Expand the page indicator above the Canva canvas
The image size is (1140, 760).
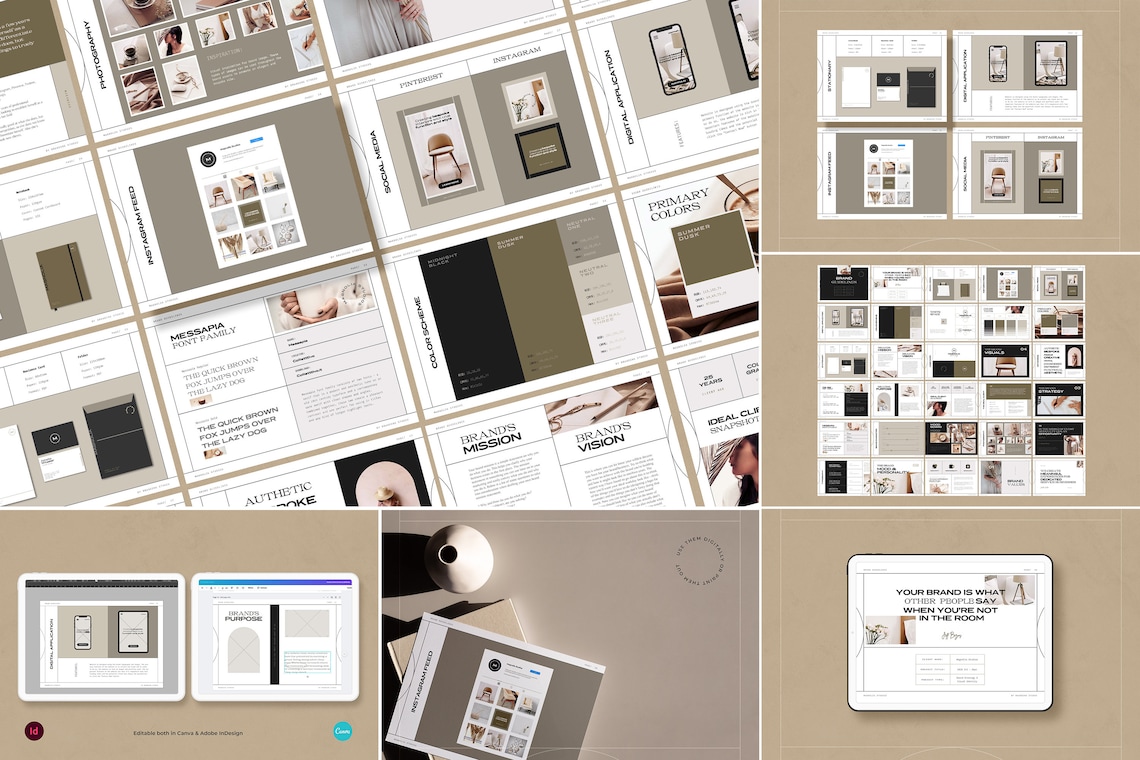point(222,597)
